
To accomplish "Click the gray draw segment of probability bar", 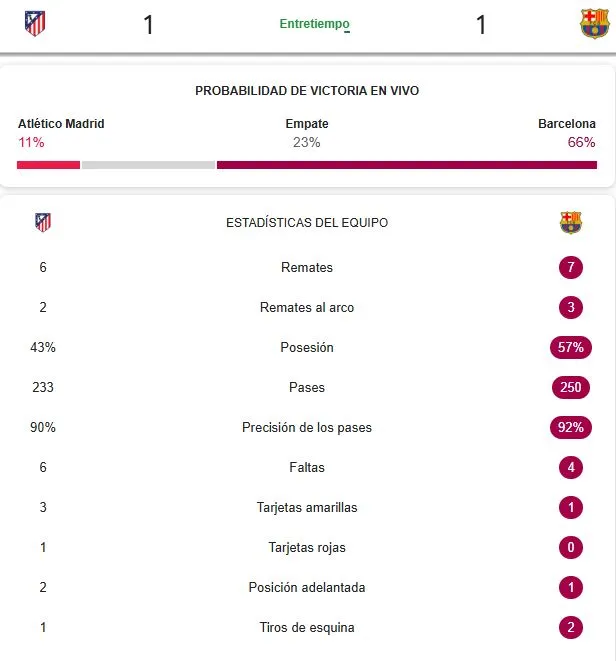I will (x=148, y=165).
